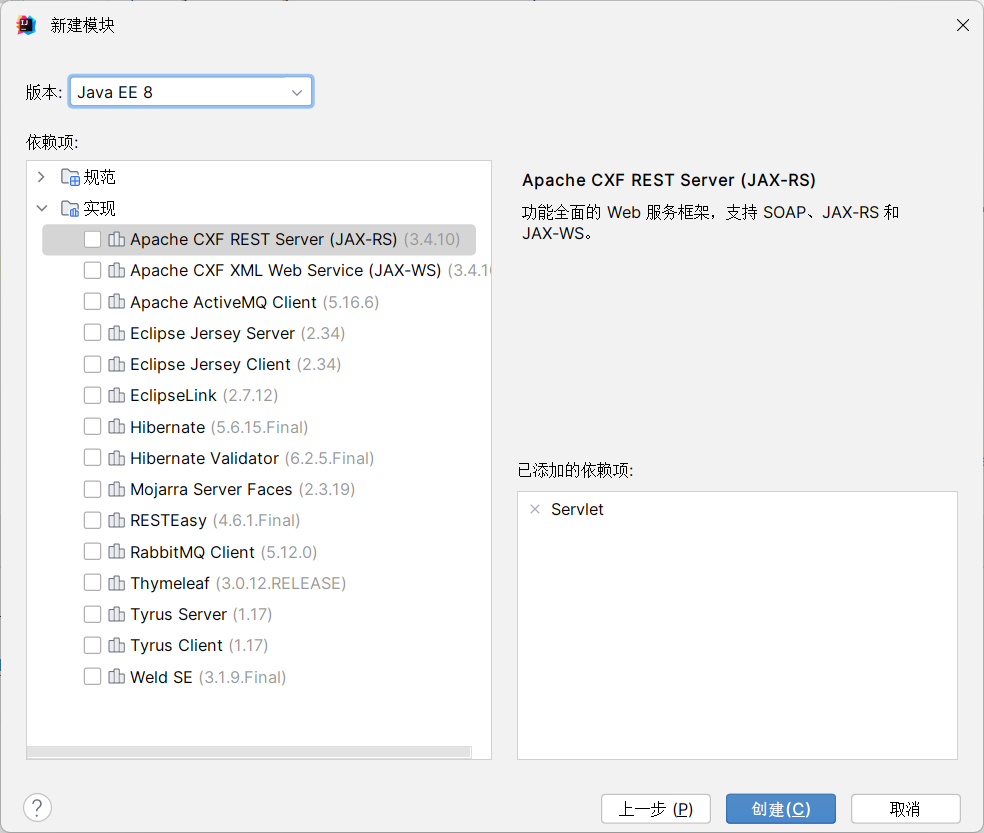The height and width of the screenshot is (833, 984).
Task: Click library icon beside Tyrus Client
Action: (x=117, y=645)
